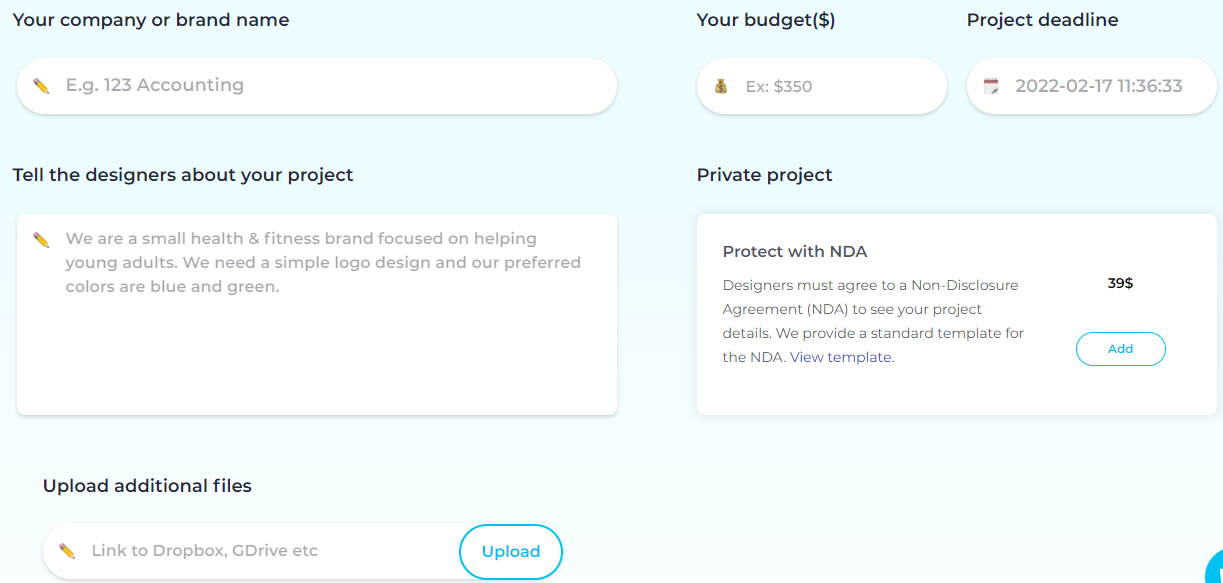Focus the company or brand name input
1223x583 pixels.
coord(317,86)
